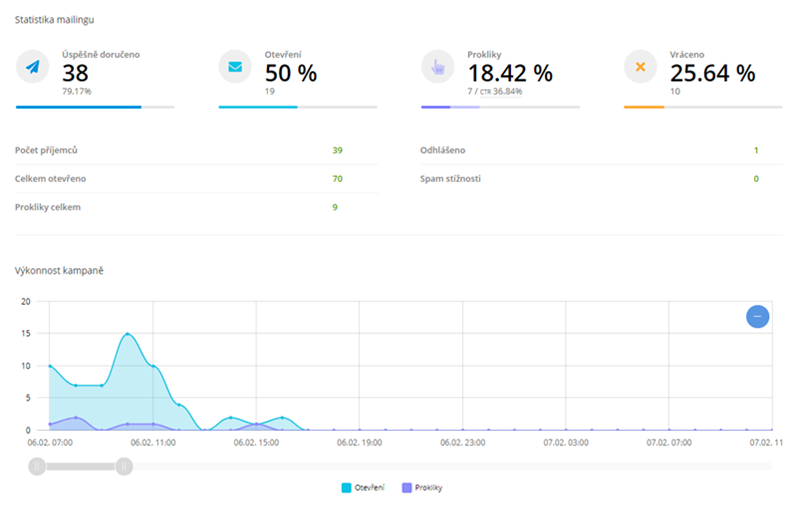The width and height of the screenshot is (798, 511).
Task: Click the right range slider handle
Action: click(124, 466)
